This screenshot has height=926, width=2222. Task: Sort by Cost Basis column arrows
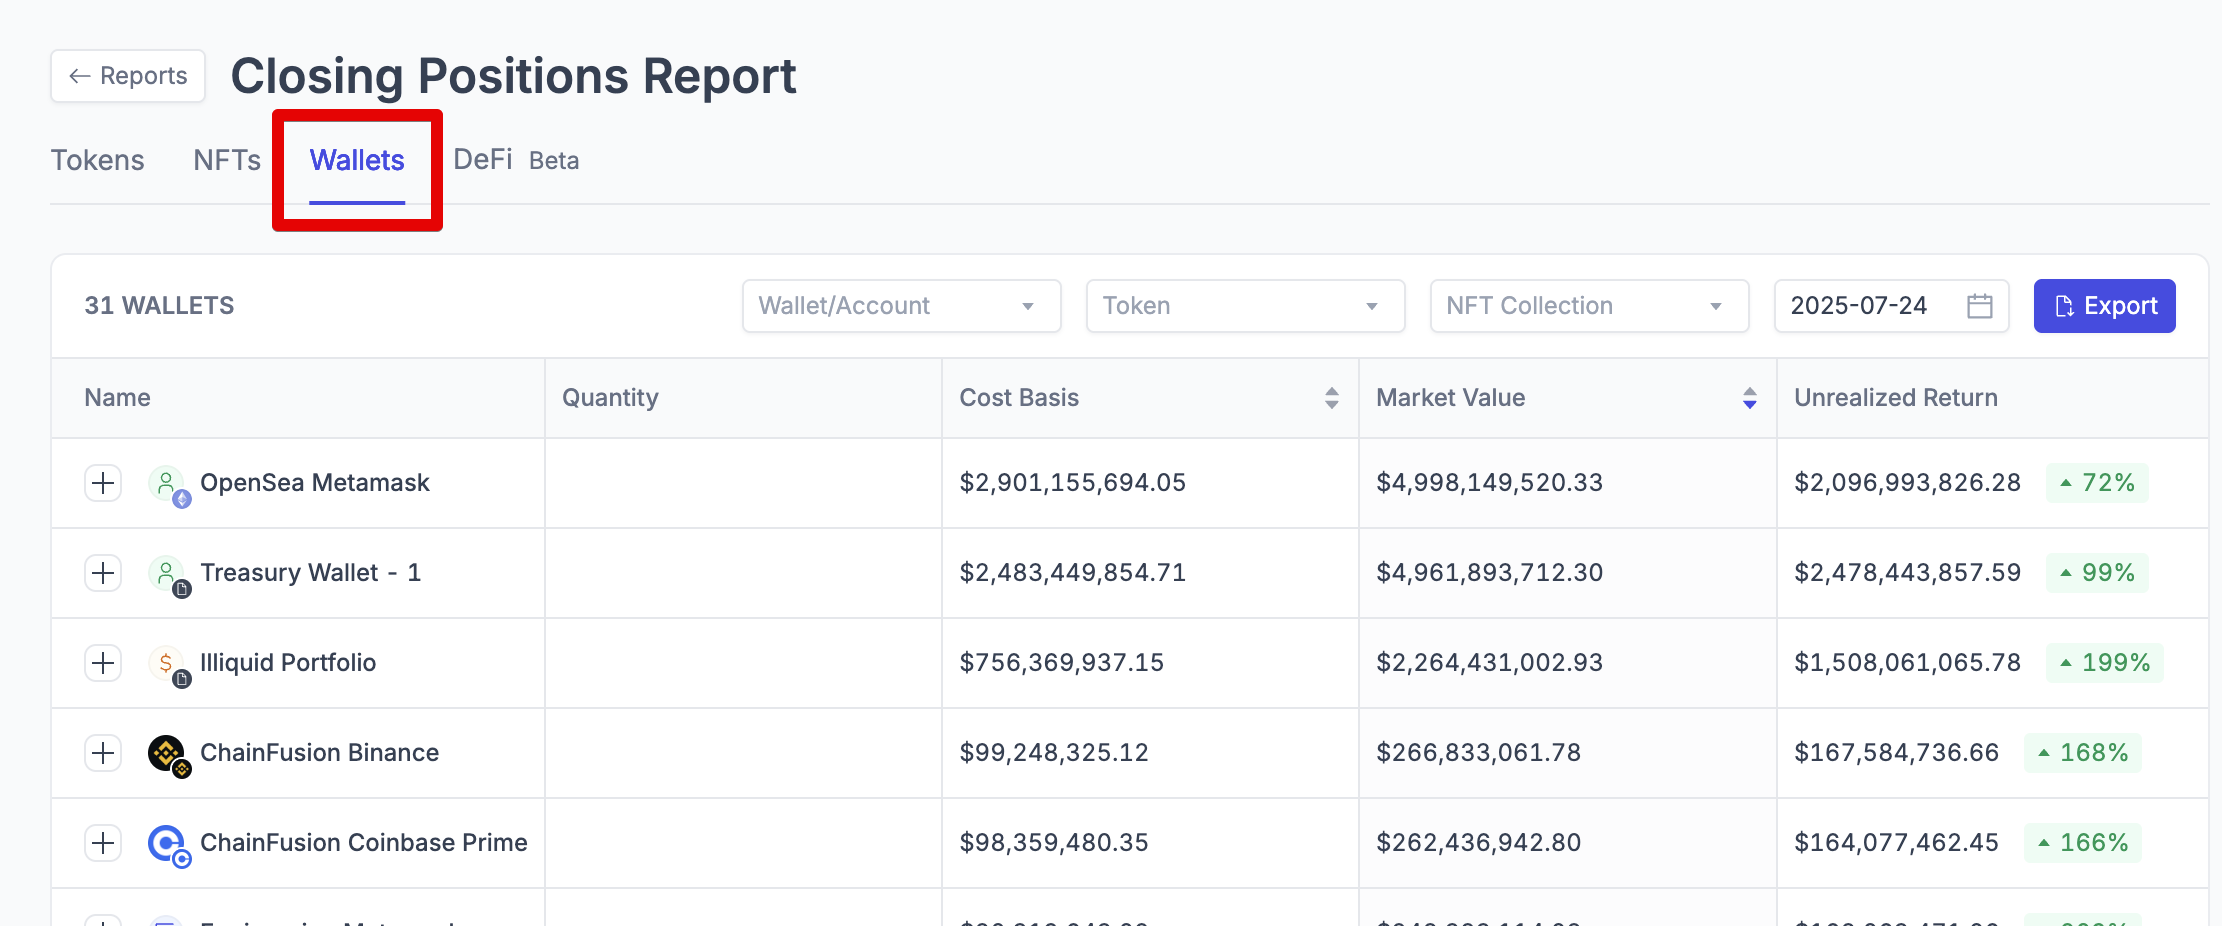(1331, 398)
